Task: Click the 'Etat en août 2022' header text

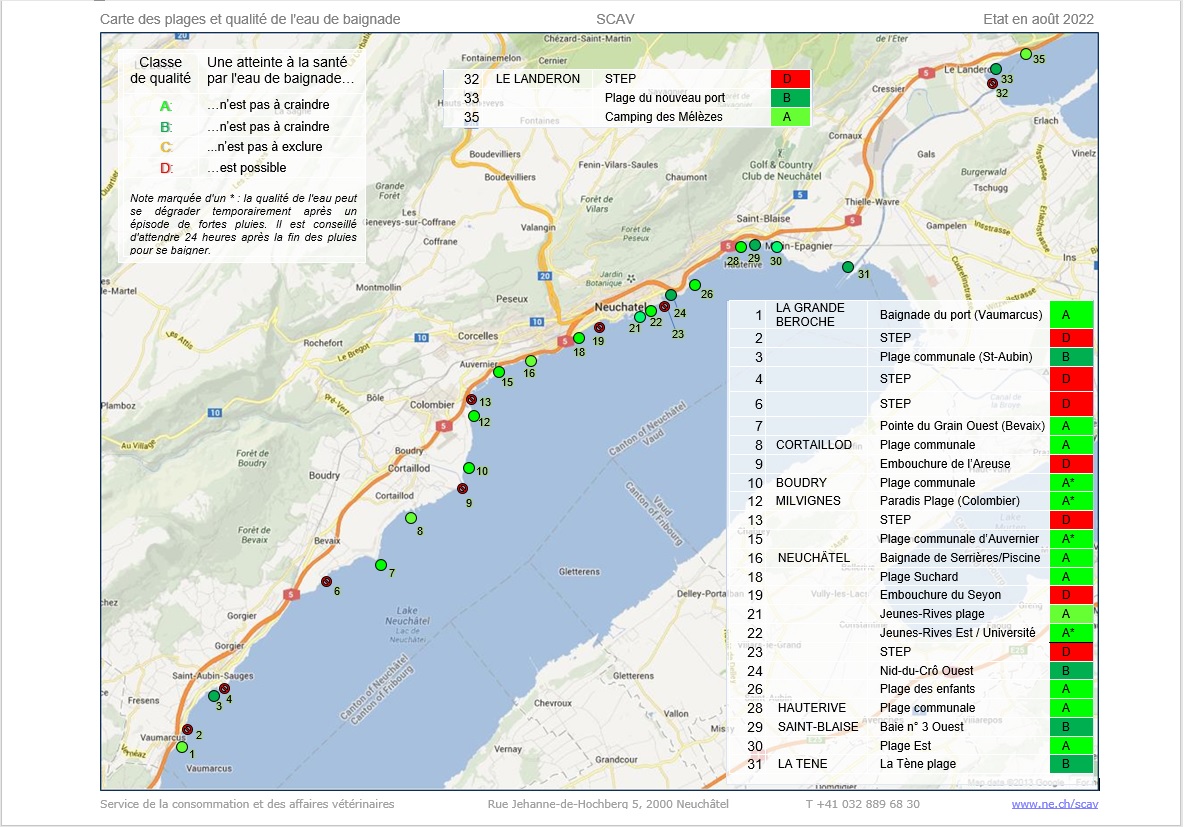Action: [x=1038, y=19]
